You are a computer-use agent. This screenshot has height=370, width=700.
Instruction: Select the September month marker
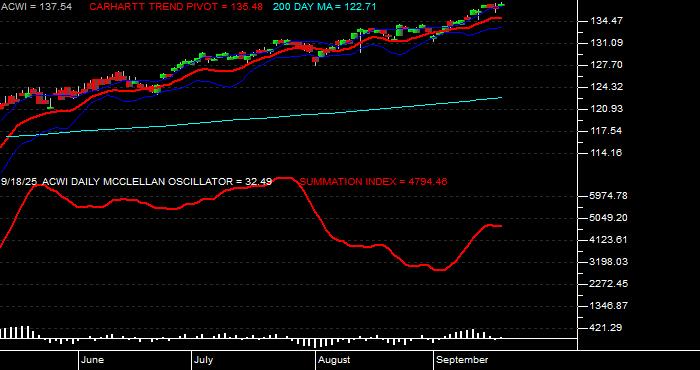pyautogui.click(x=462, y=360)
